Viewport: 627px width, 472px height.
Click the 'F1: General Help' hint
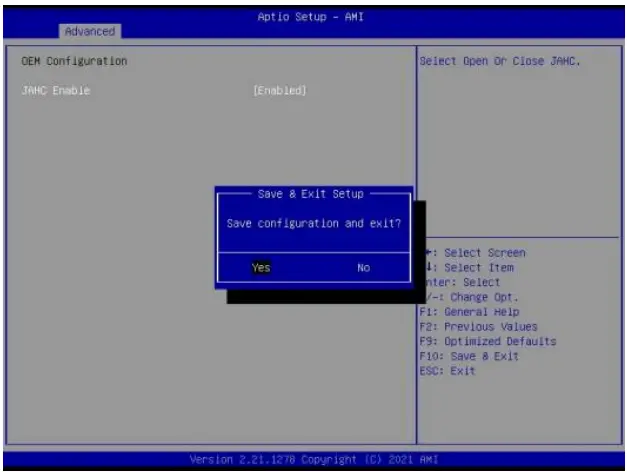pos(469,312)
